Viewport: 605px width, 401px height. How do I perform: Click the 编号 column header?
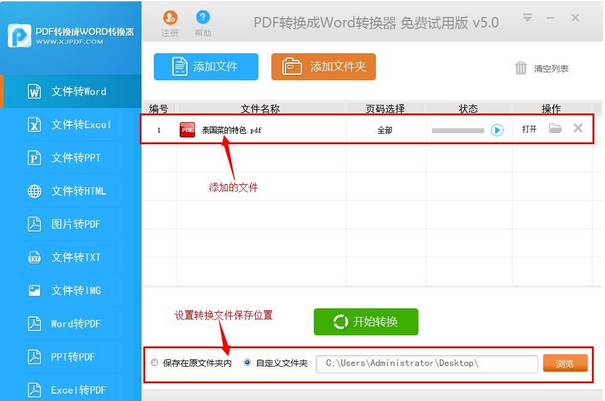[159, 109]
